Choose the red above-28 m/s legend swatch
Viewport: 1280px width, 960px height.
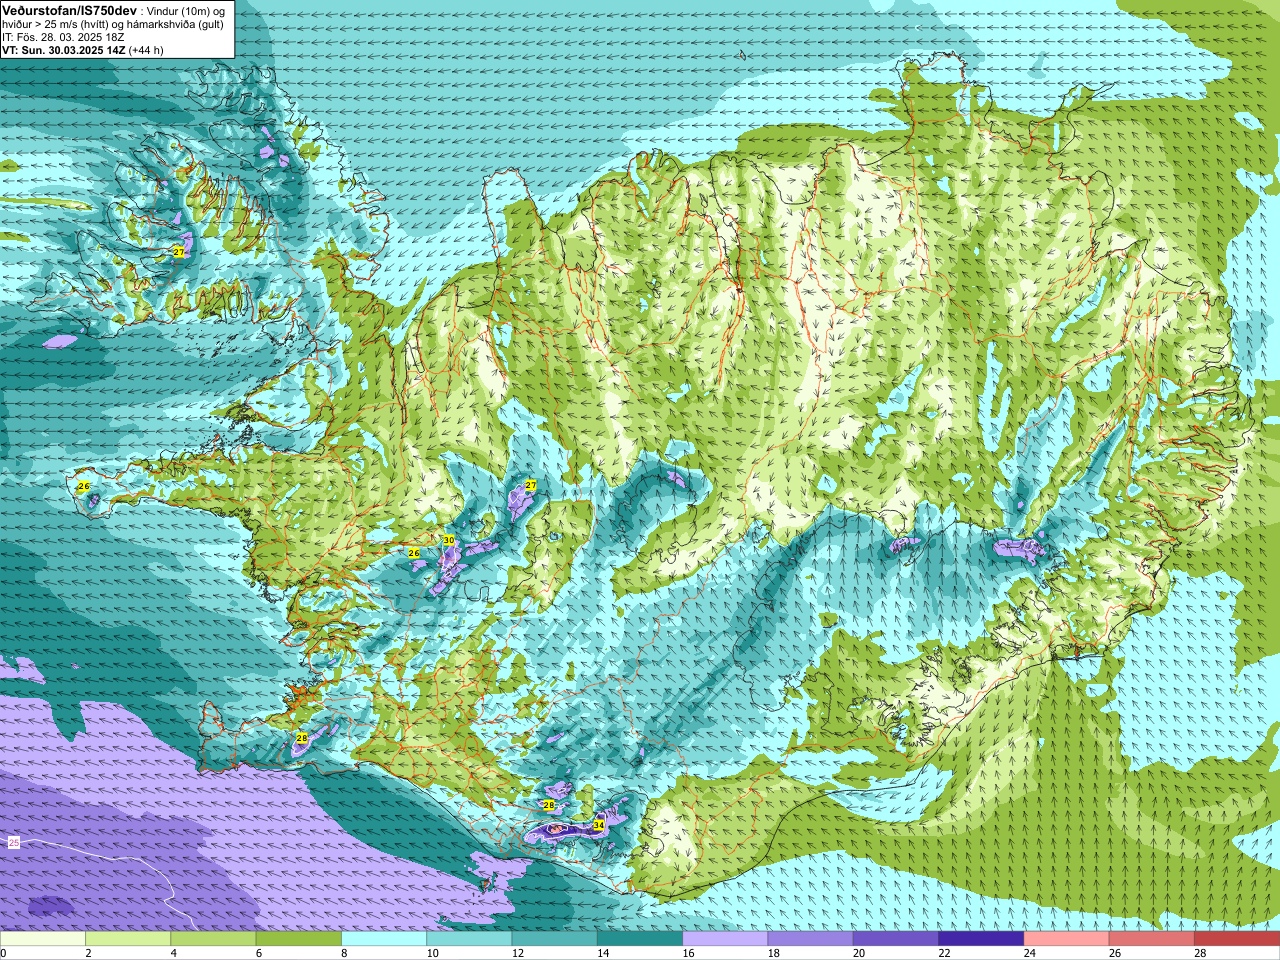click(1236, 939)
